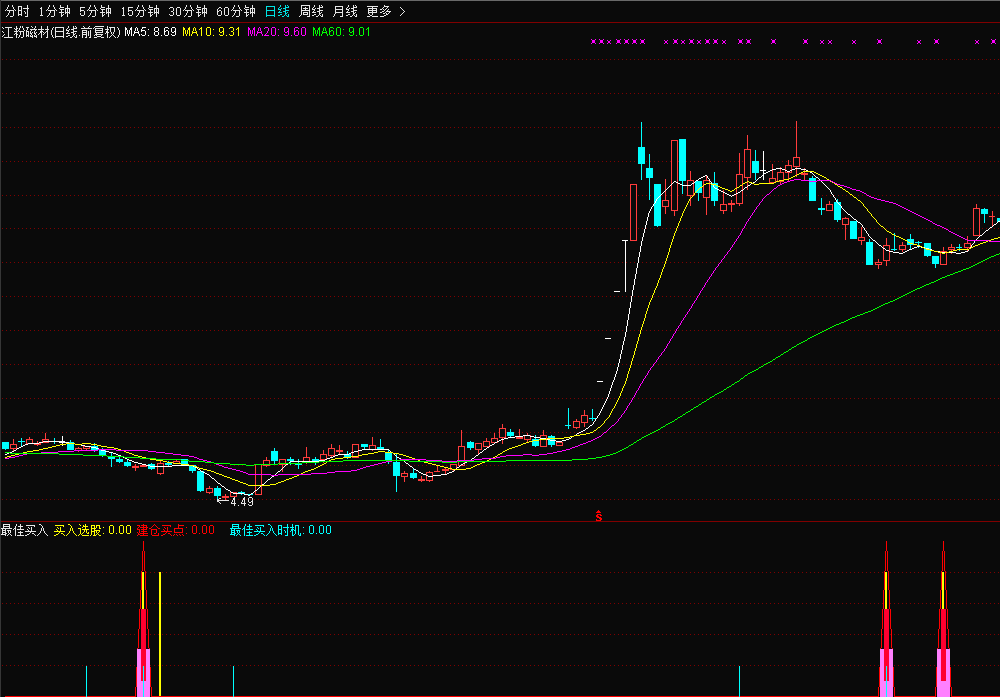
Task: Click the 建仓买点: 0.00 indicator value
Action: 175,530
